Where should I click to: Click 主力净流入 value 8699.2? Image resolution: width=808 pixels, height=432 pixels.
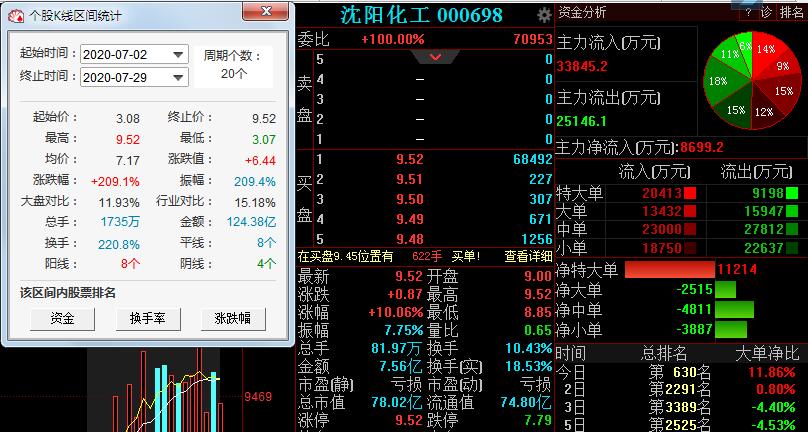pos(702,148)
